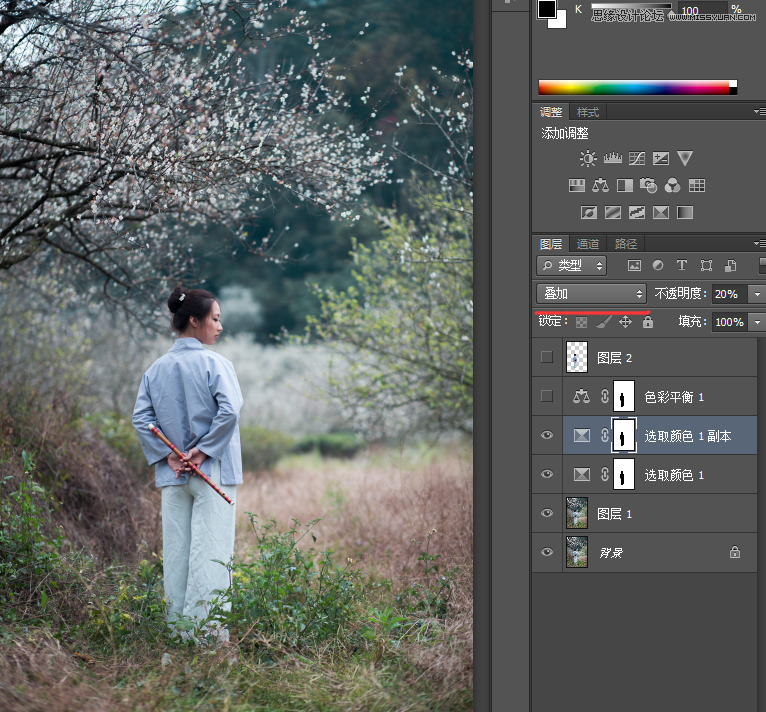This screenshot has height=712, width=766.
Task: Open the 叠加 blend mode dropdown
Action: [x=591, y=294]
